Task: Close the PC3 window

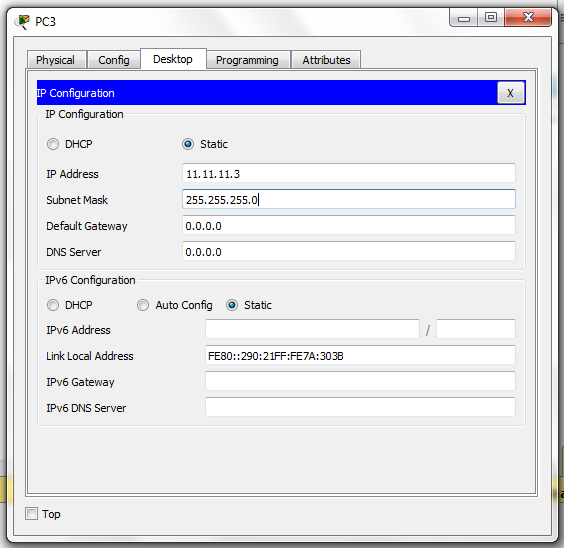Action: point(528,18)
